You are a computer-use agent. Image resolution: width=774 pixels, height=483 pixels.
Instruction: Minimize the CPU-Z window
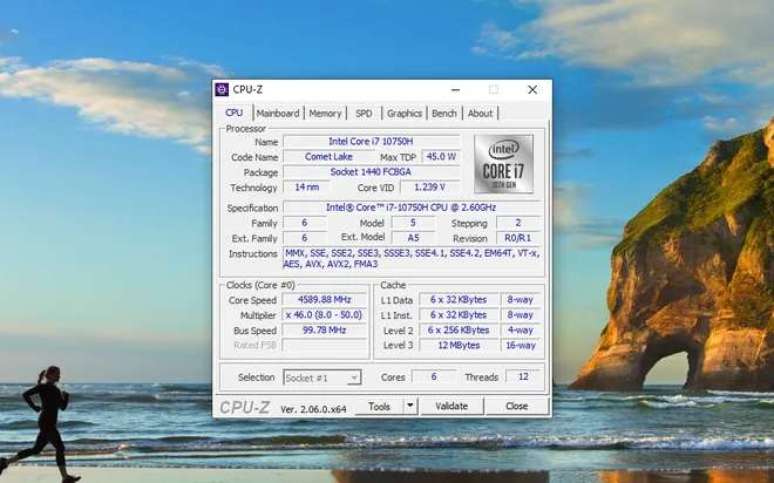(455, 90)
